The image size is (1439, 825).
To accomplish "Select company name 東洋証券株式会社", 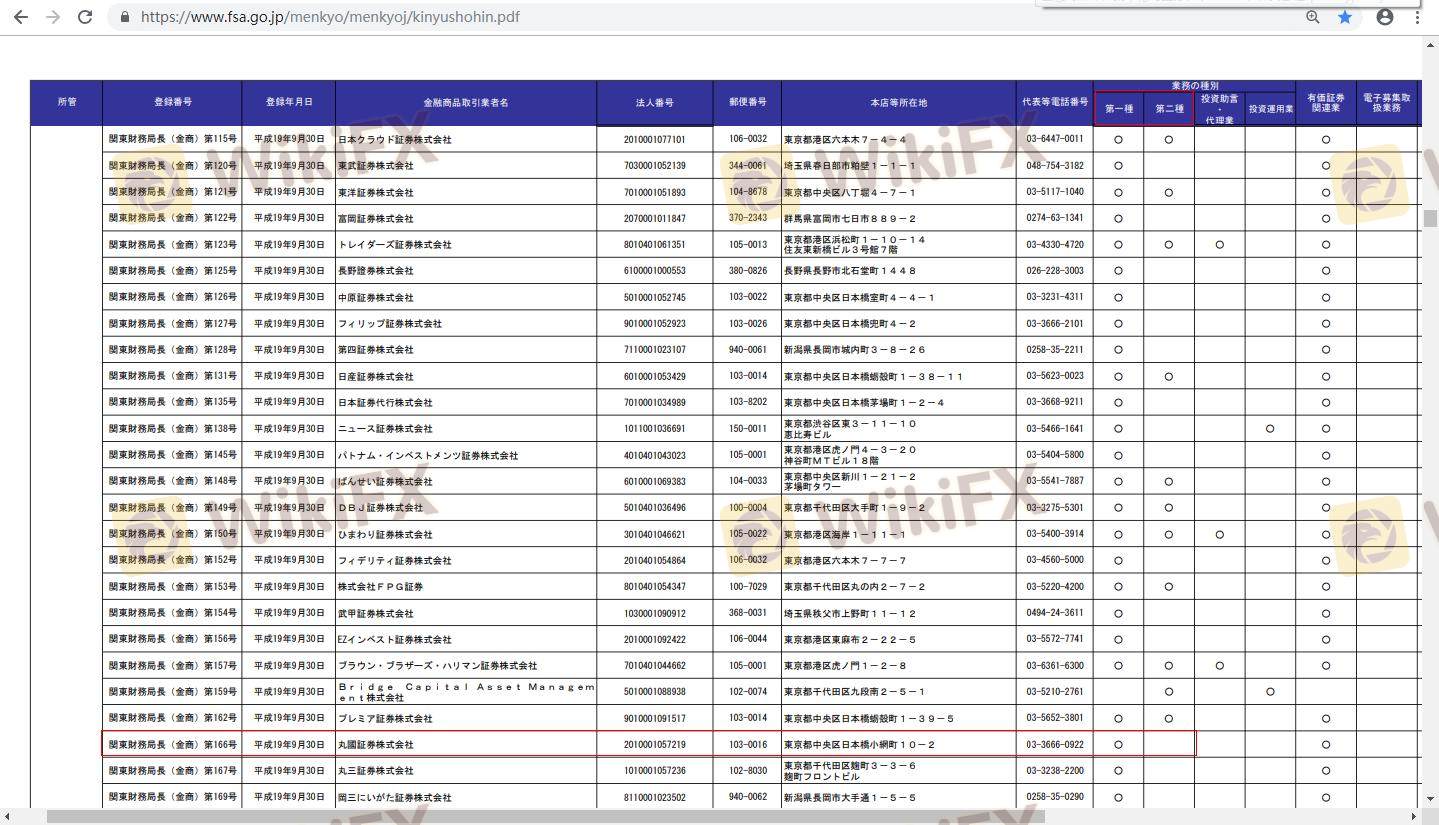I will point(376,192).
